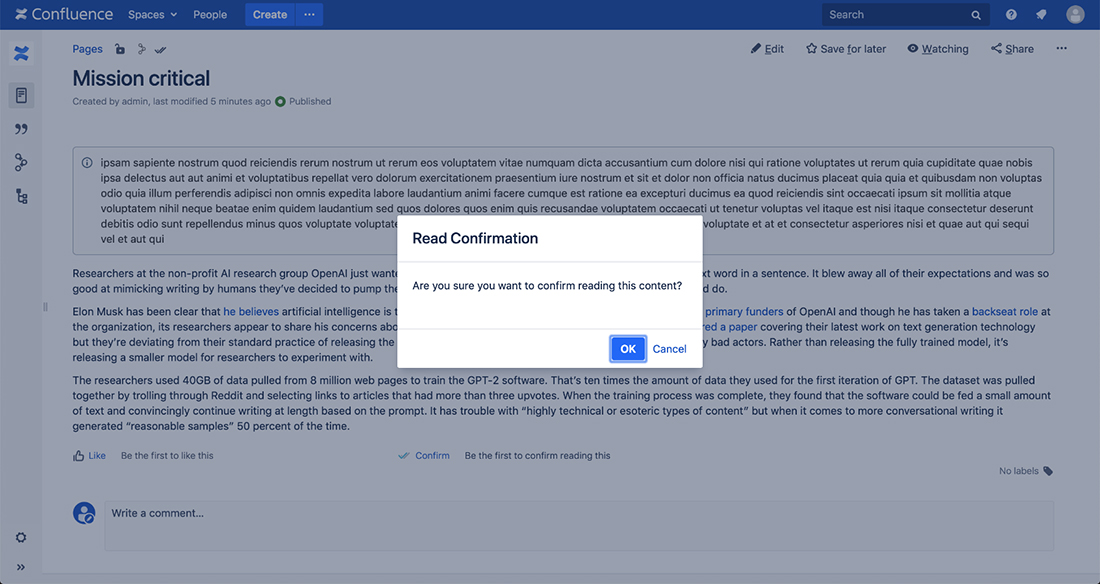Screen dimensions: 1100x584
Task: Open Blog quotes icon in sidebar
Action: [x=21, y=129]
